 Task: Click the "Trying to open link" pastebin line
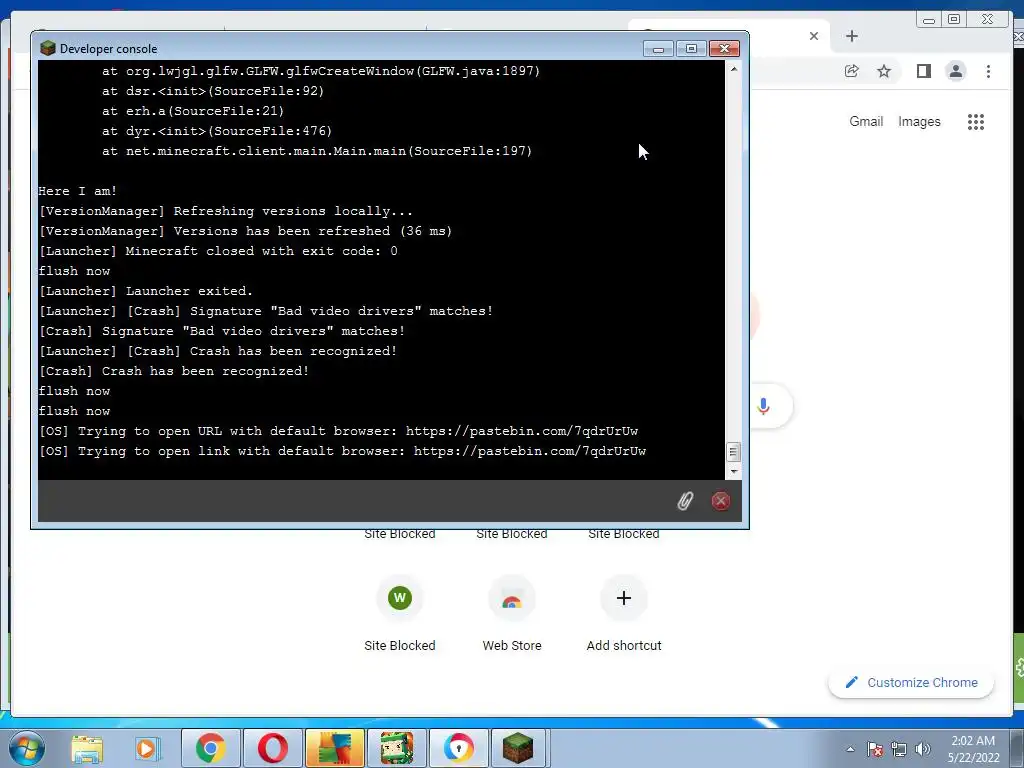pyautogui.click(x=342, y=451)
